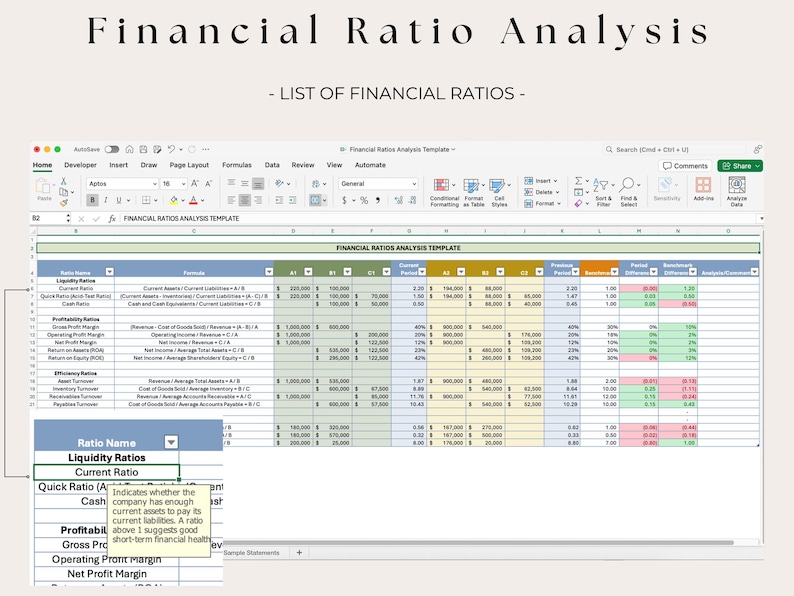
Task: Toggle Merge and Center button
Action: (315, 201)
